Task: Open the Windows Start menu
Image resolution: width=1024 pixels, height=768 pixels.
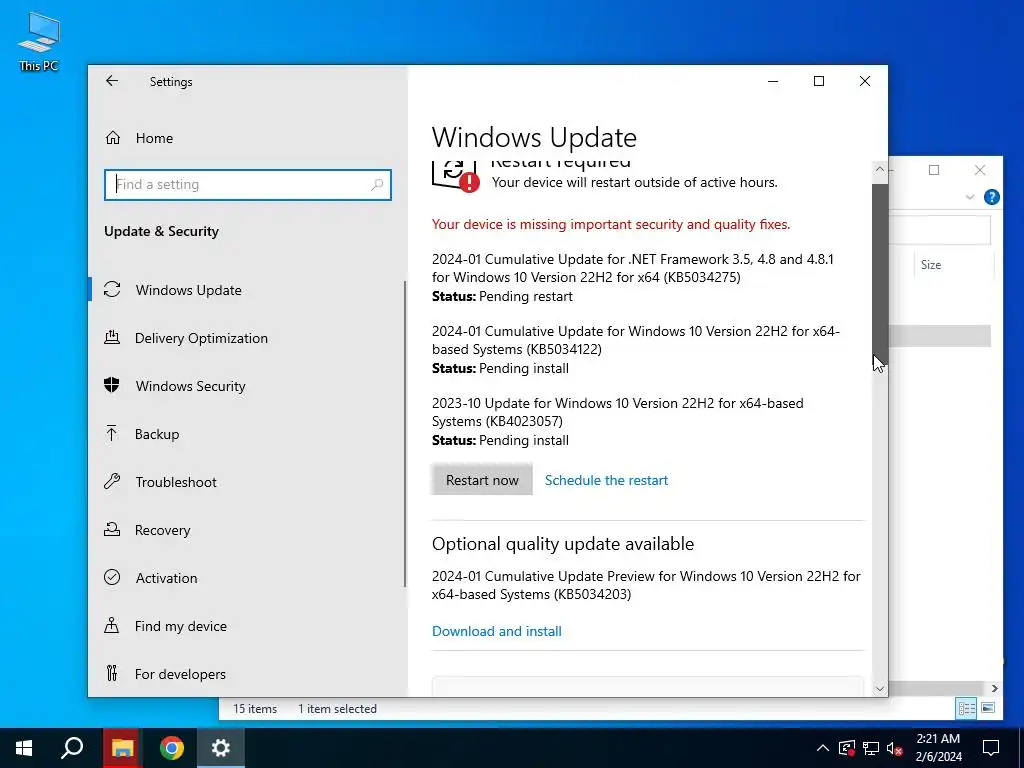Action: tap(24, 748)
